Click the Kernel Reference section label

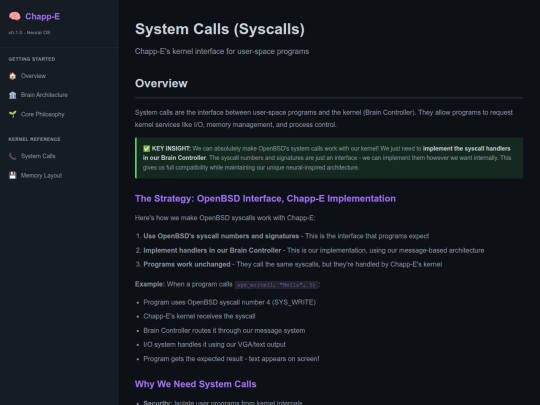[x=34, y=139]
